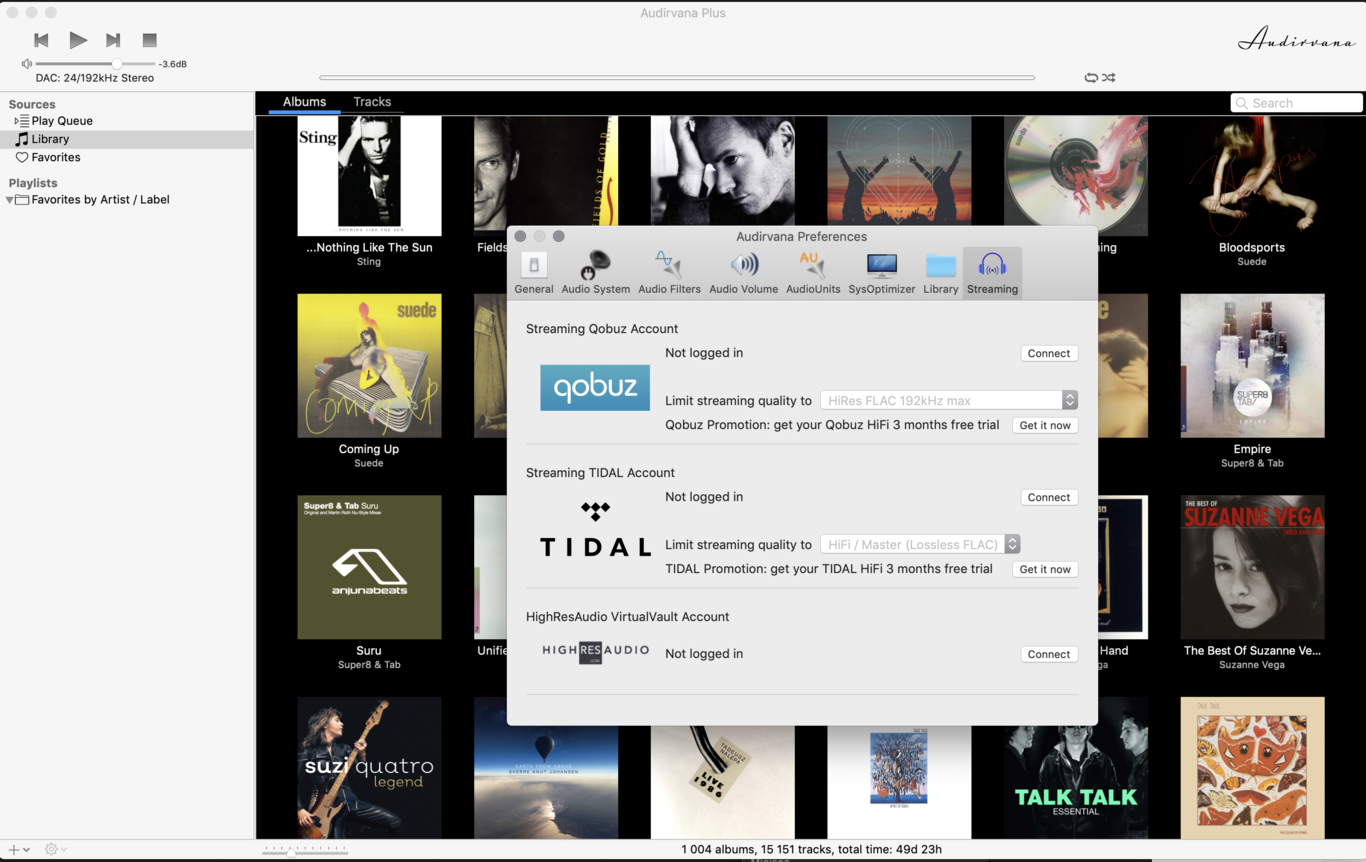1366x862 pixels.
Task: Click the Qobuz logo
Action: tap(595, 388)
